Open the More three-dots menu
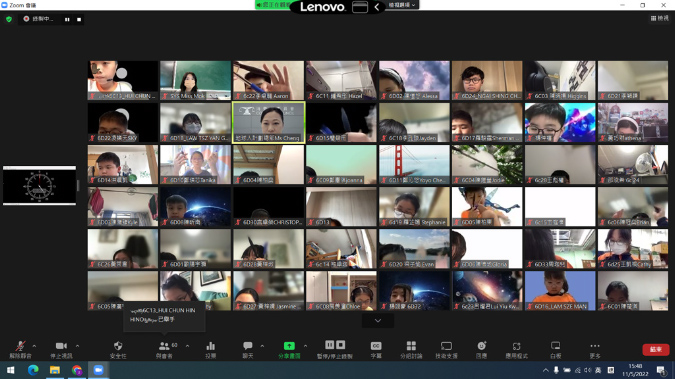Viewport: 675px width, 379px height. point(595,346)
